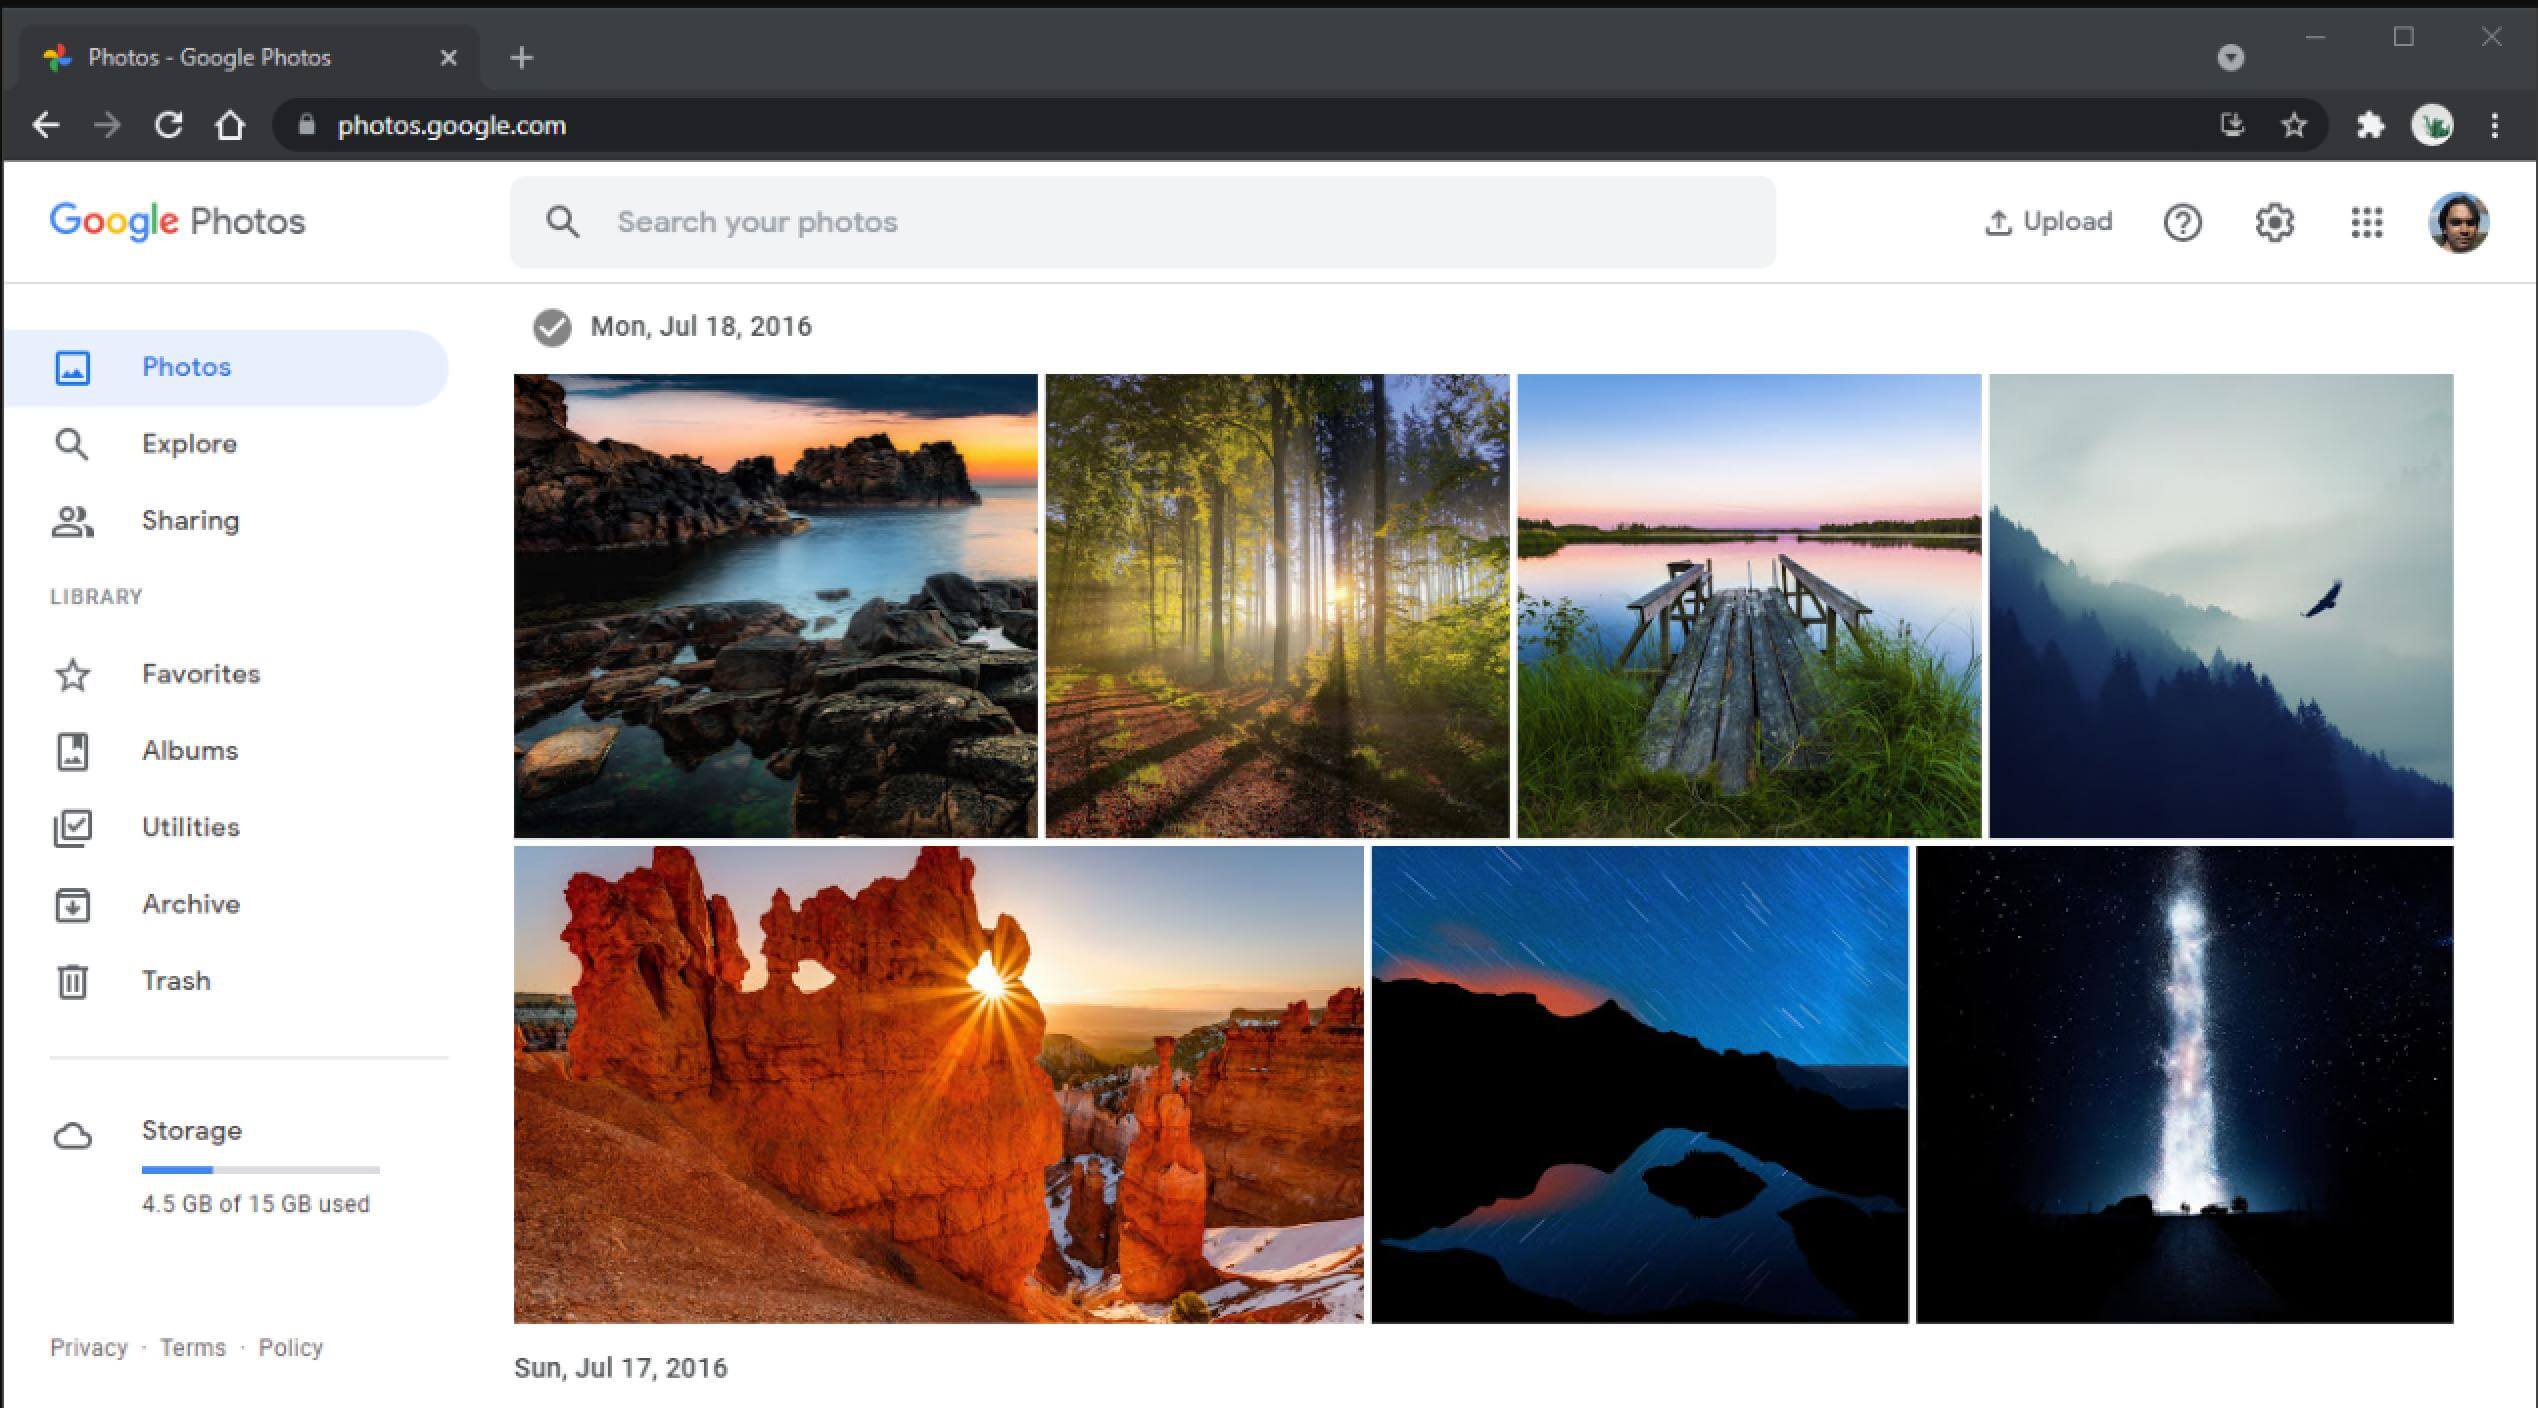Open the Privacy link
Screen dimensions: 2538x1408
click(89, 1348)
